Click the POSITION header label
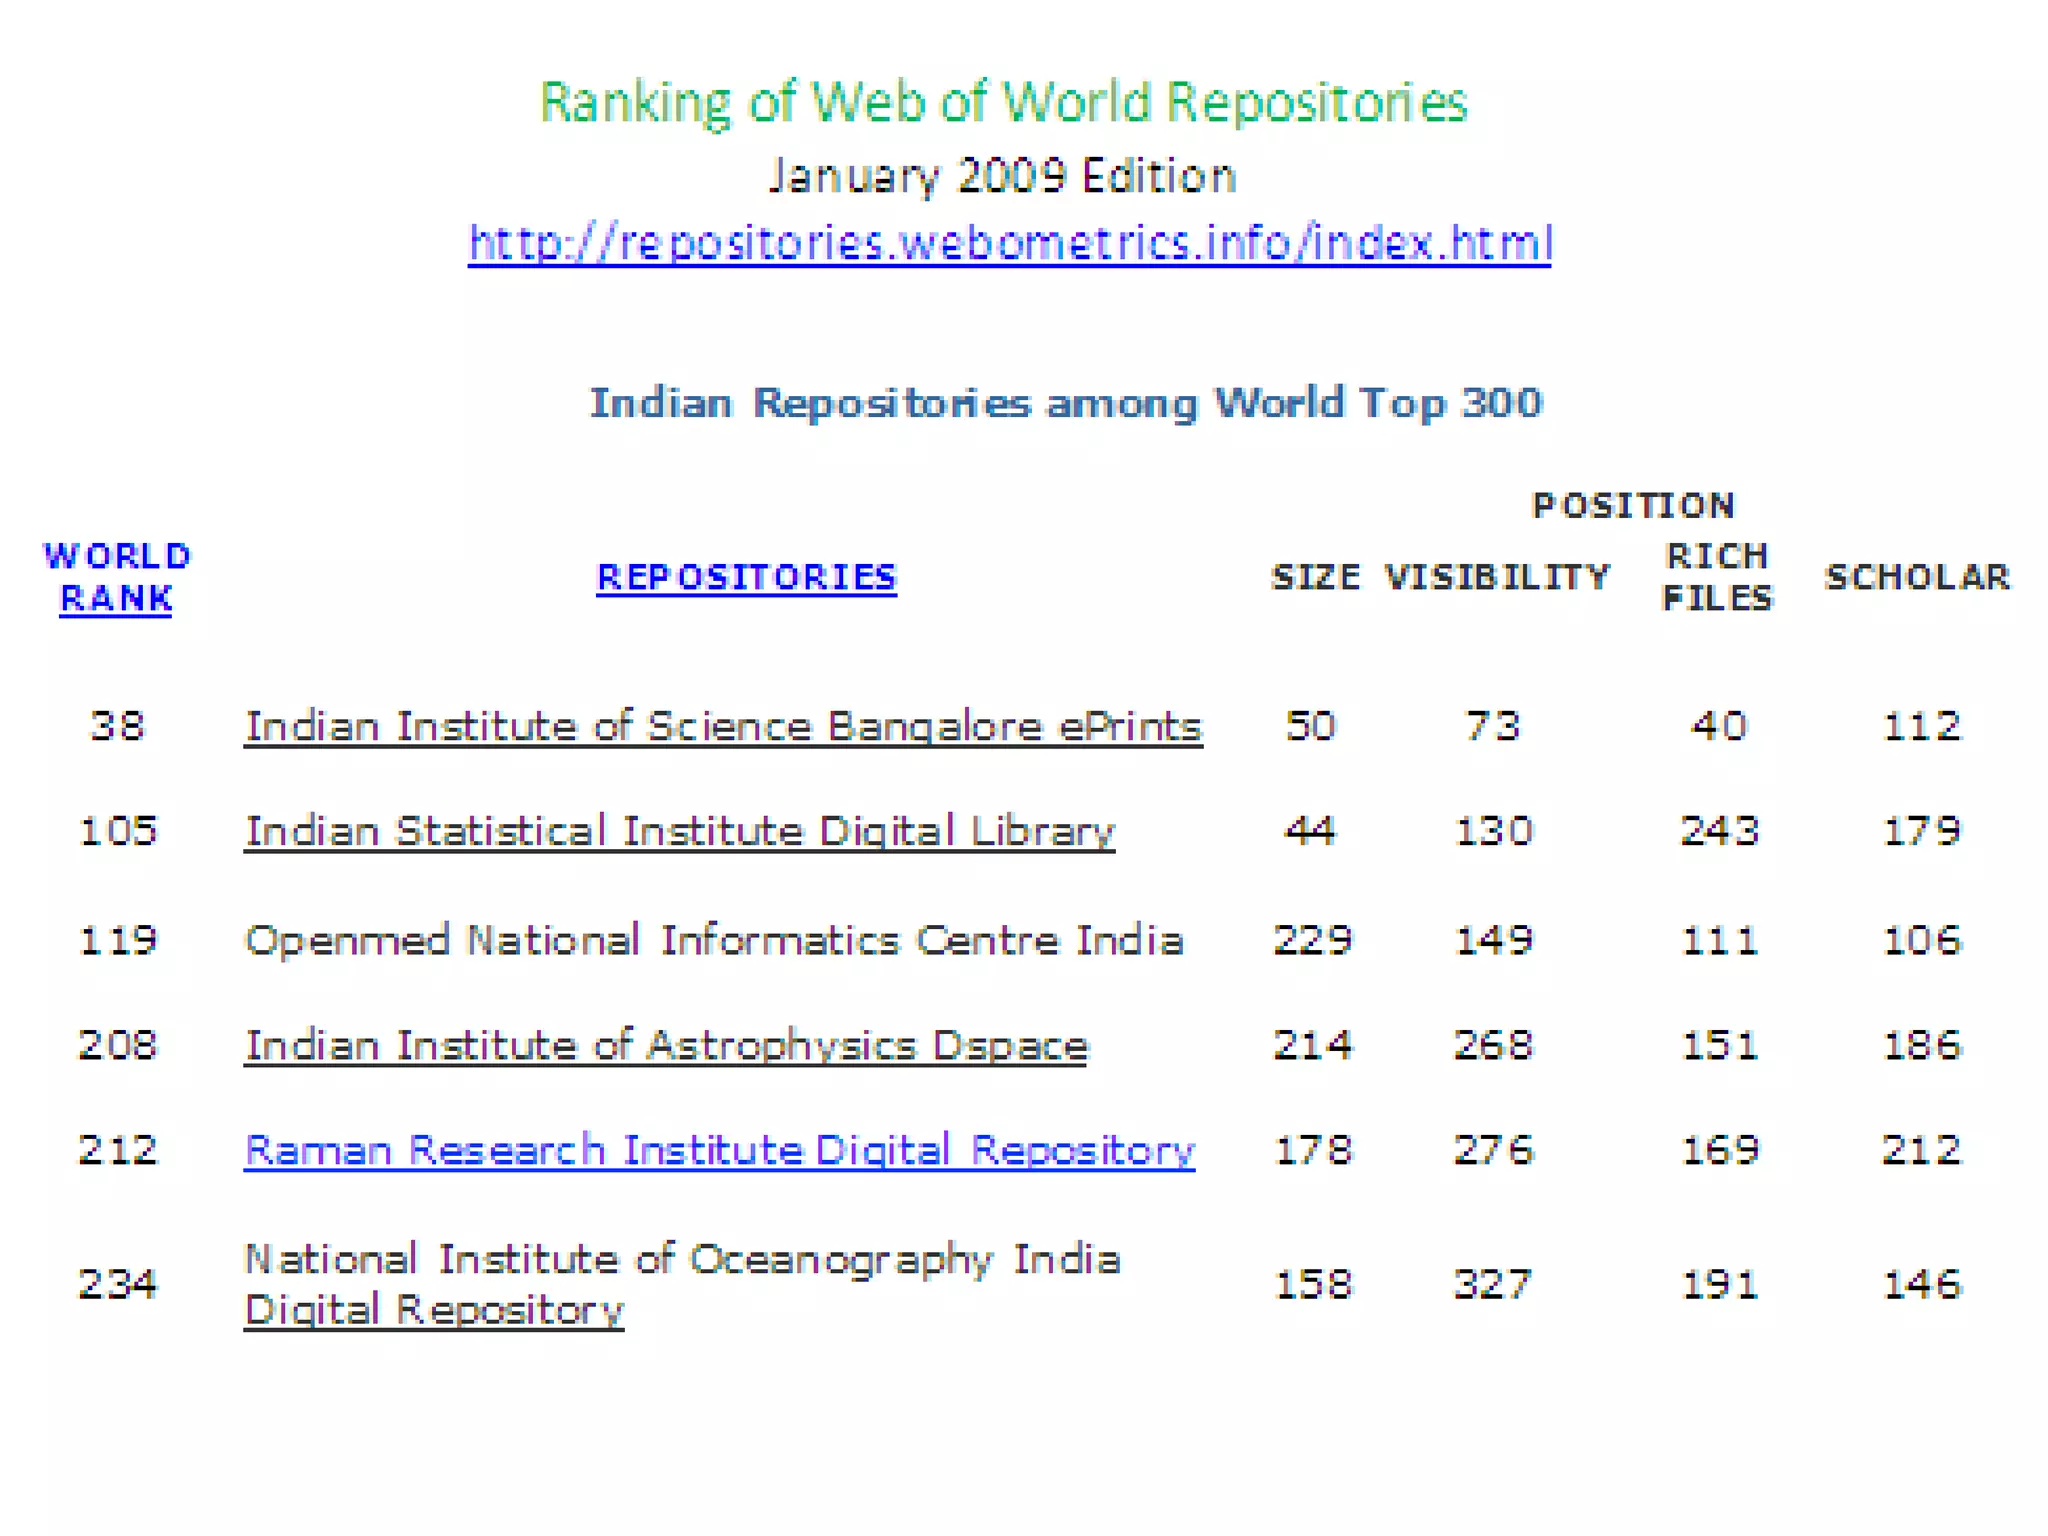 coord(1634,505)
